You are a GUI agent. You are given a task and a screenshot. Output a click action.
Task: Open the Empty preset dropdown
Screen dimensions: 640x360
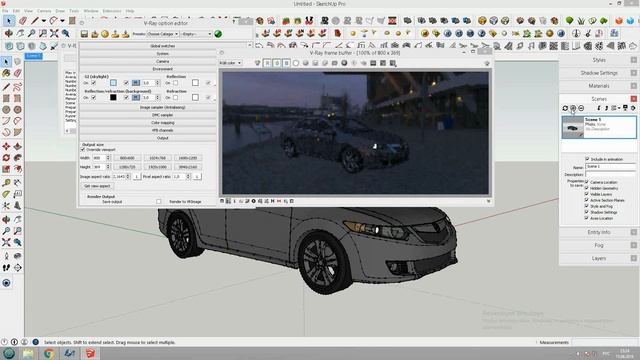196,34
